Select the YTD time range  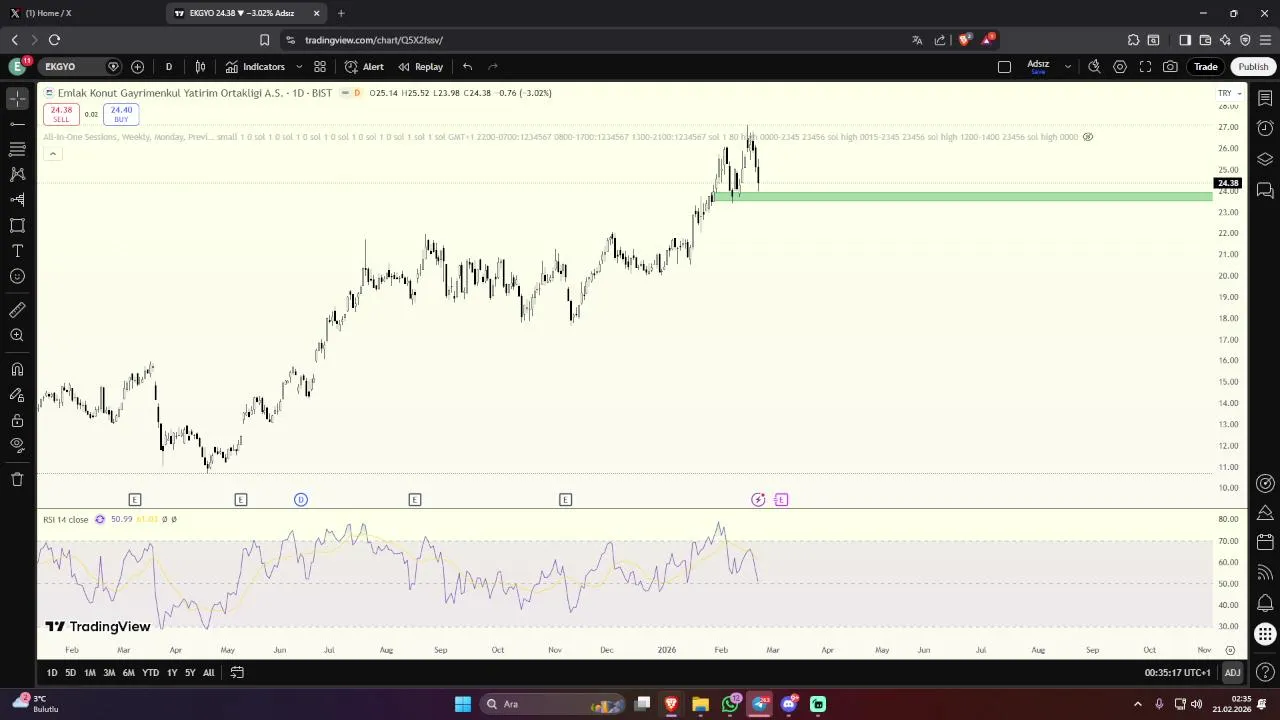click(150, 673)
